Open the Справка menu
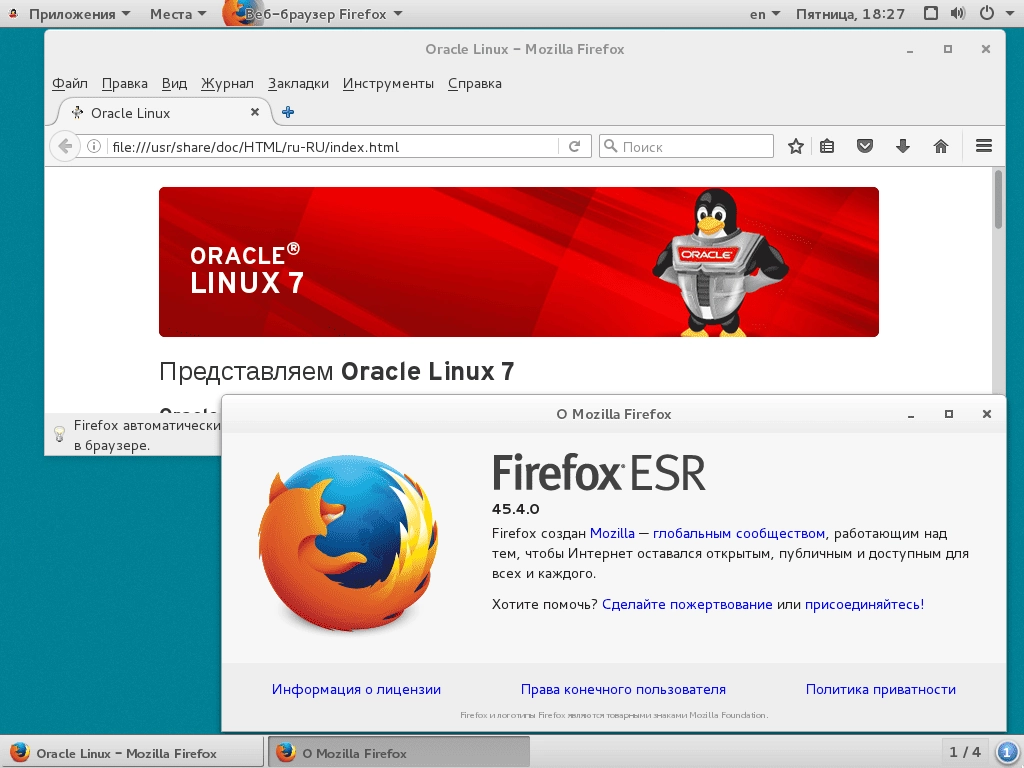1024x768 pixels. (475, 84)
